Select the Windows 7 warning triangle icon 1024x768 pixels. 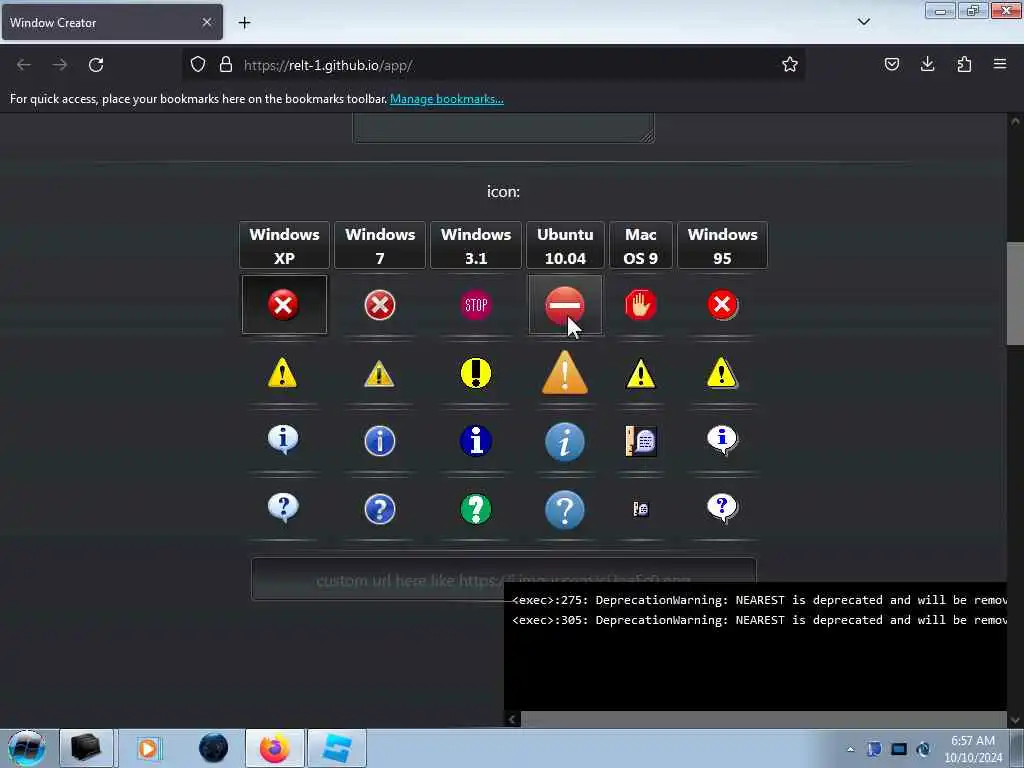point(379,374)
